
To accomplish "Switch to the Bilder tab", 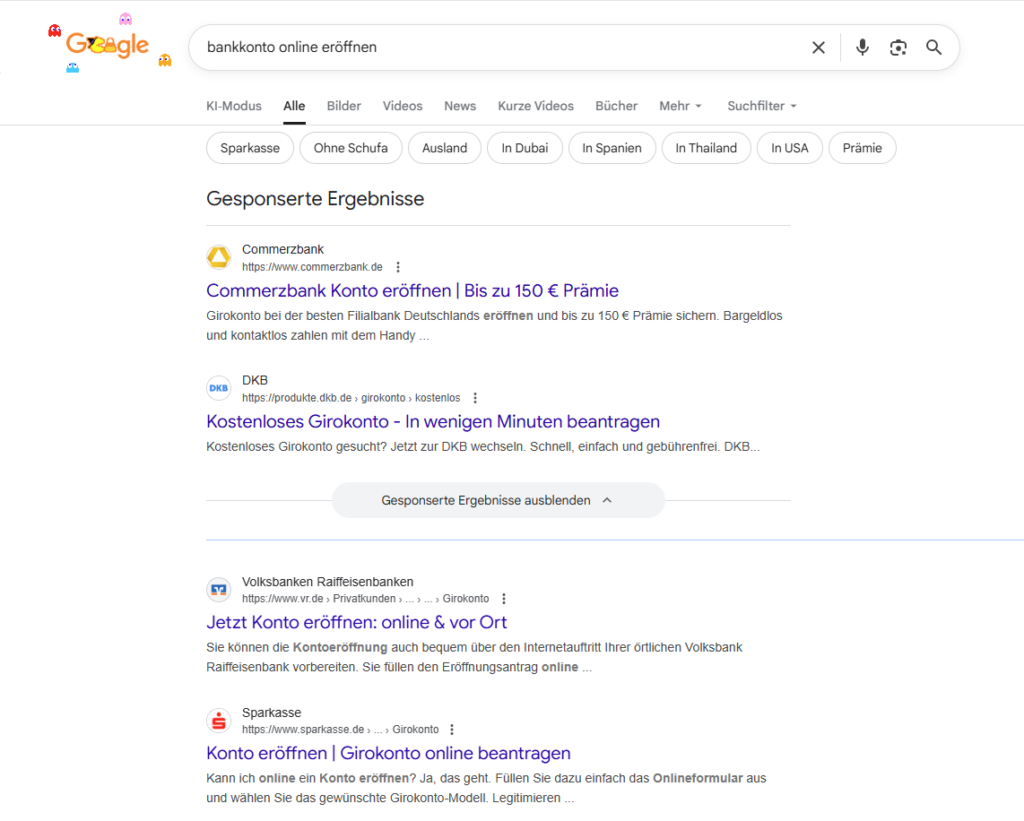I will point(343,106).
